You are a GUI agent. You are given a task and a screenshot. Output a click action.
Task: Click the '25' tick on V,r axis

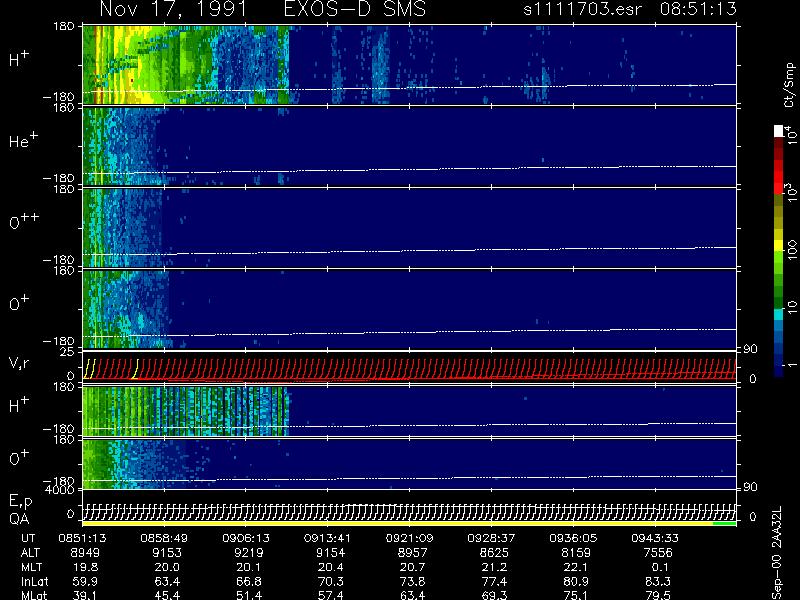(x=67, y=352)
